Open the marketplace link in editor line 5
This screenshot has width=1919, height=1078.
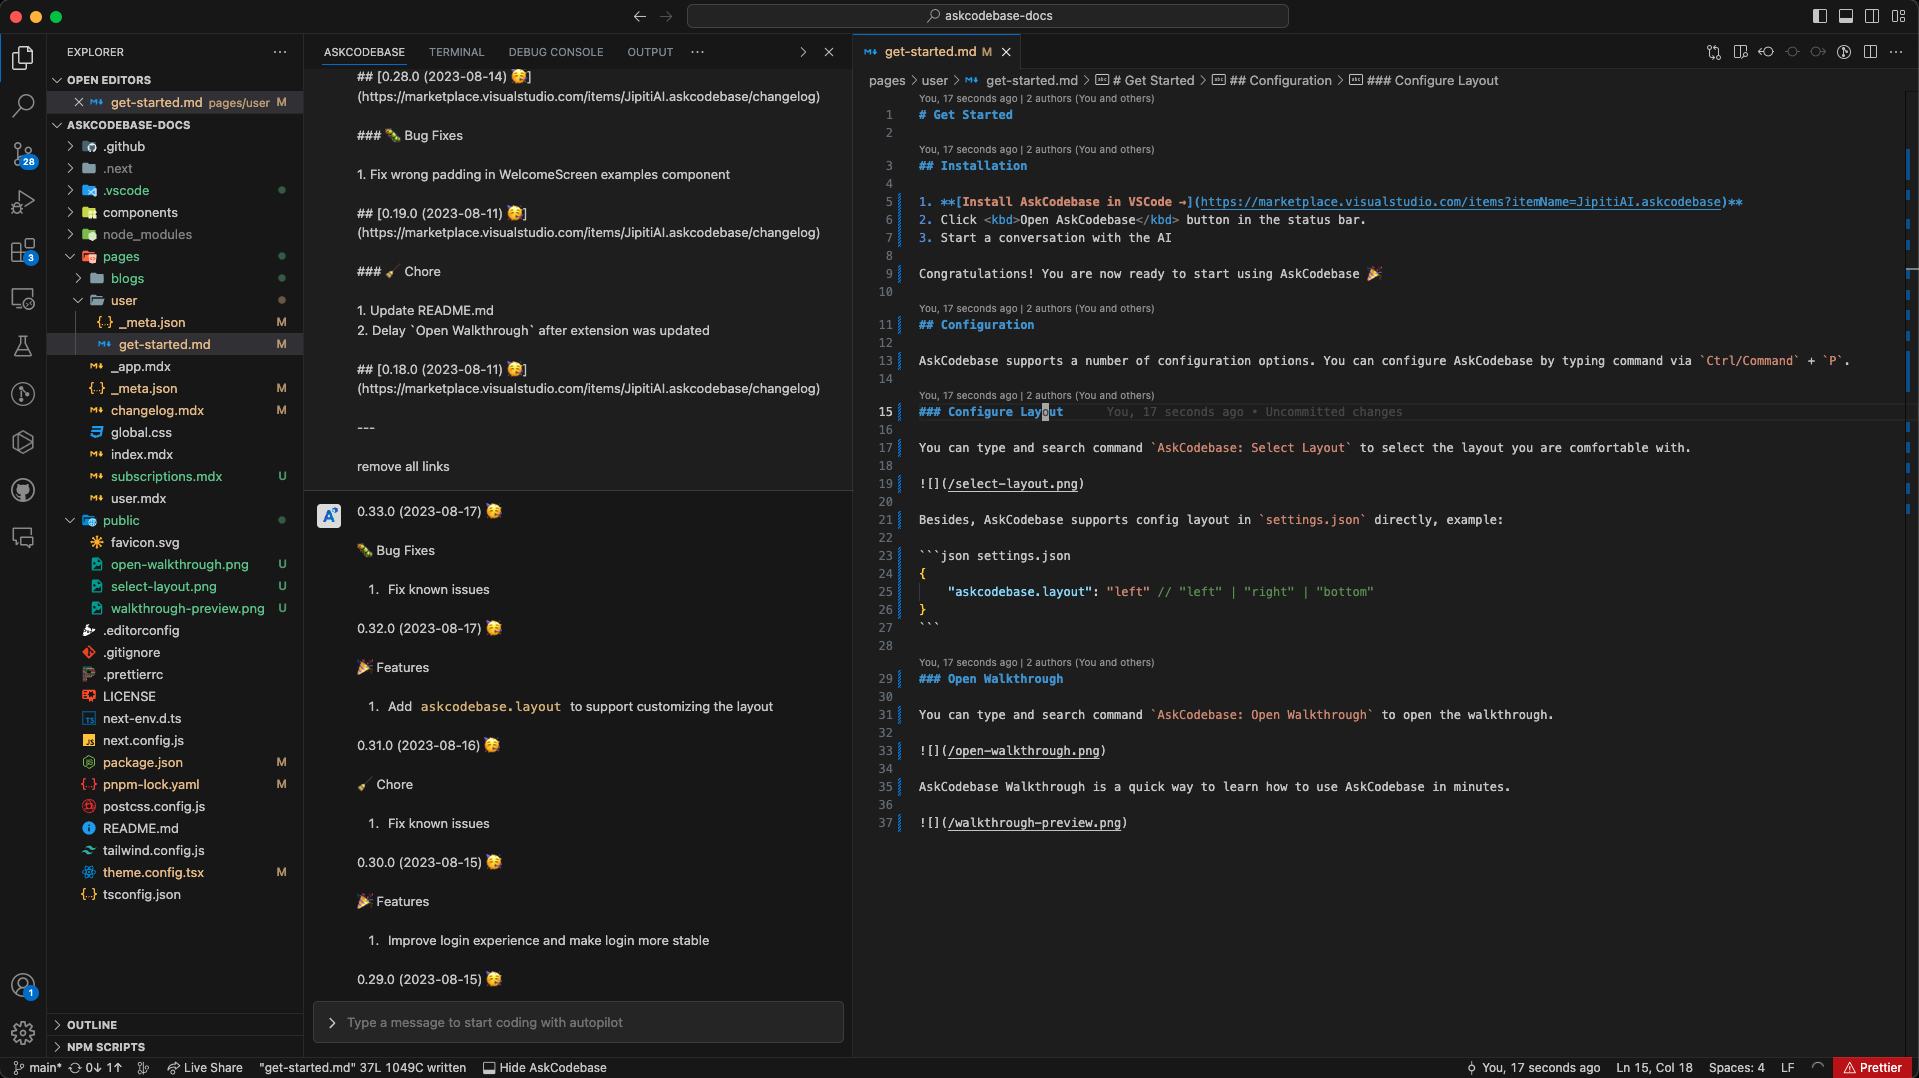click(x=1461, y=202)
